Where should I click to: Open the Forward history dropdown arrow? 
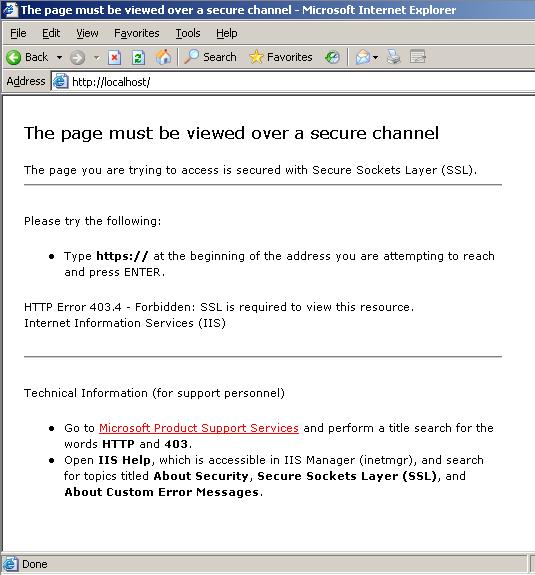pyautogui.click(x=96, y=58)
